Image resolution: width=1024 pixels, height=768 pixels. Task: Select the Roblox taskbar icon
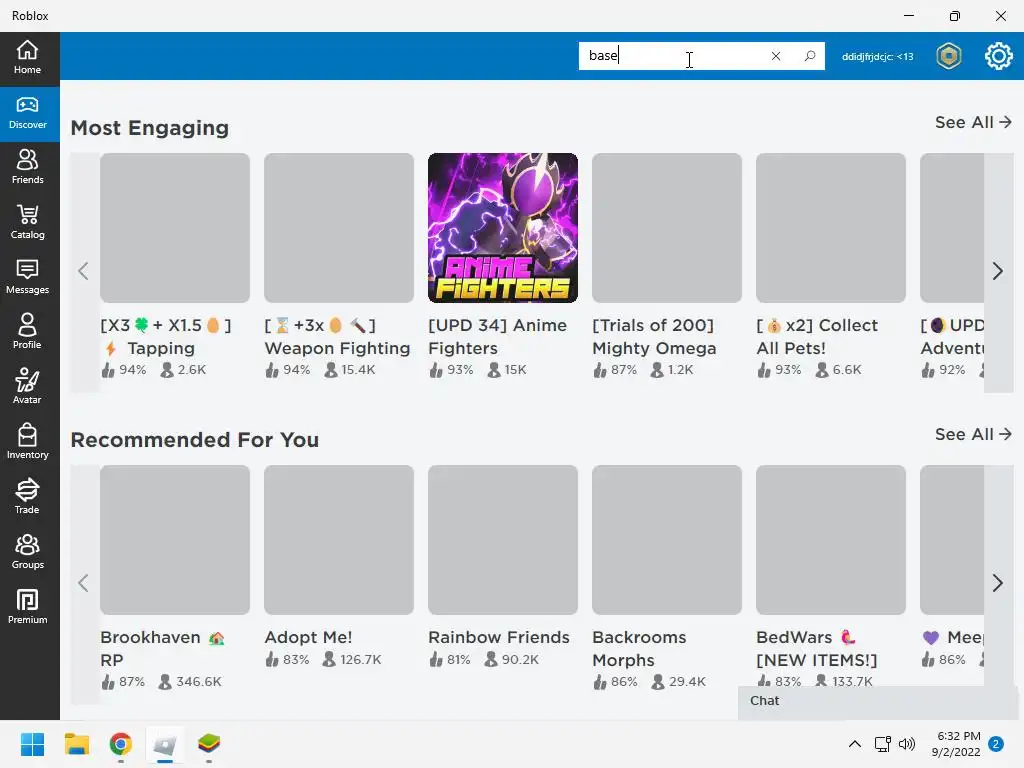click(165, 744)
